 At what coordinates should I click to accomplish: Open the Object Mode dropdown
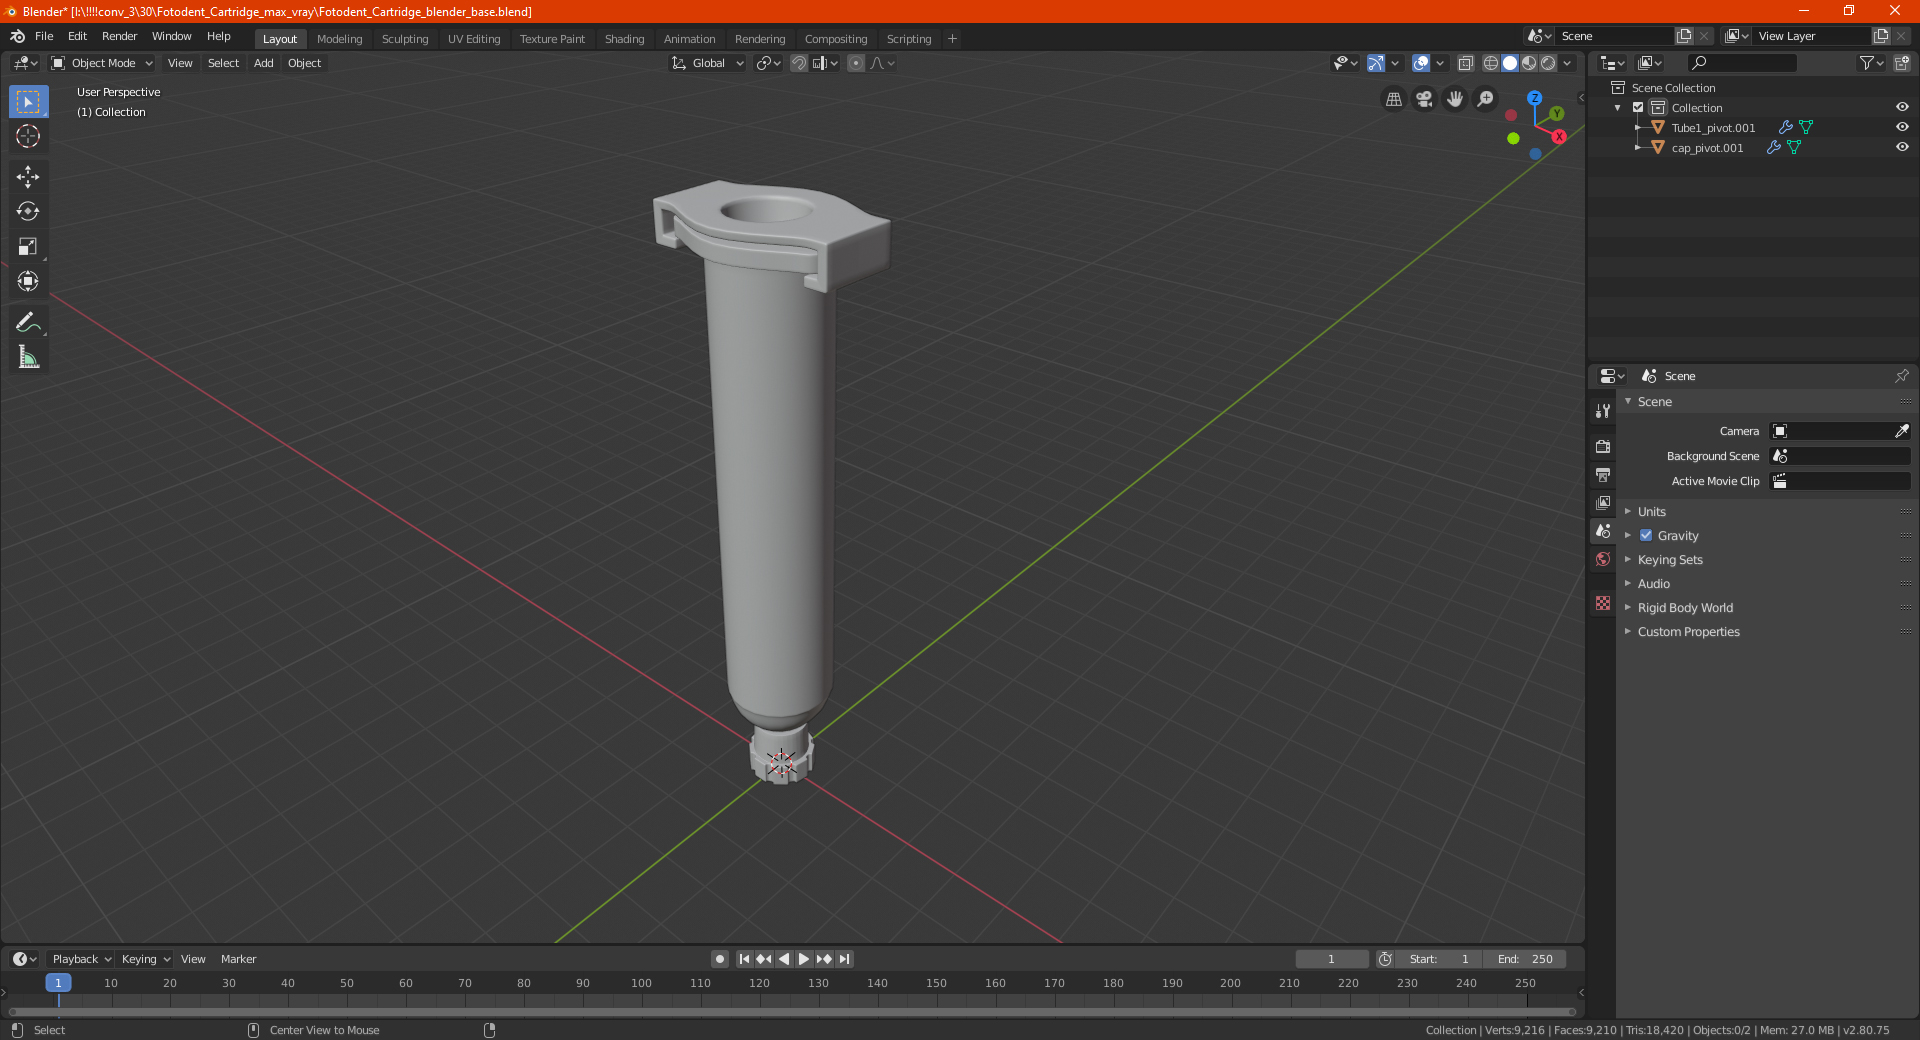tap(102, 63)
